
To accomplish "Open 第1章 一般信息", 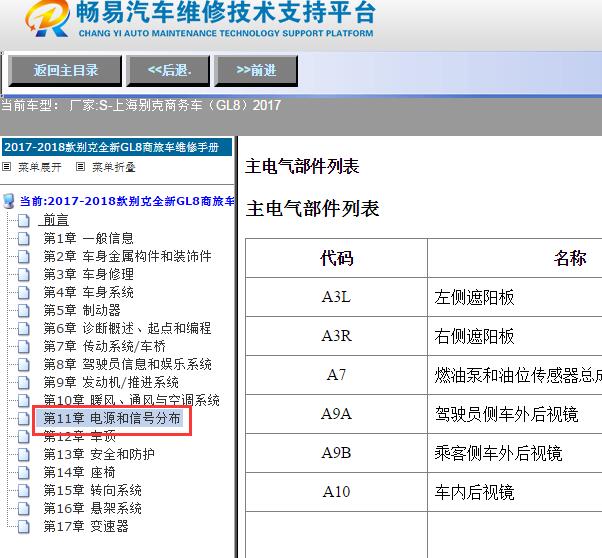I will [x=88, y=238].
